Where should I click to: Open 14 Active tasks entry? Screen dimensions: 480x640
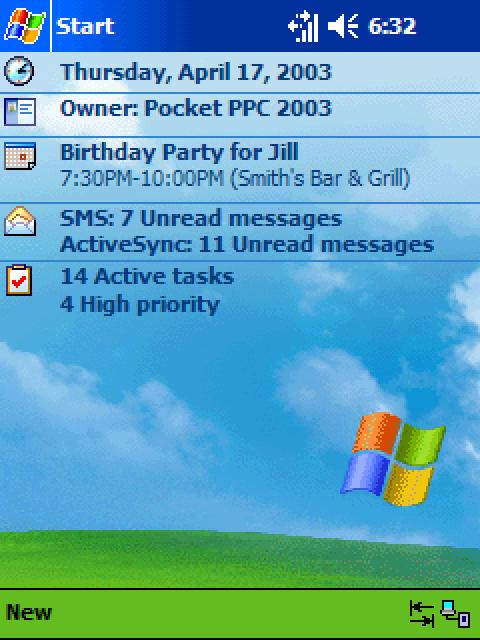(147, 276)
